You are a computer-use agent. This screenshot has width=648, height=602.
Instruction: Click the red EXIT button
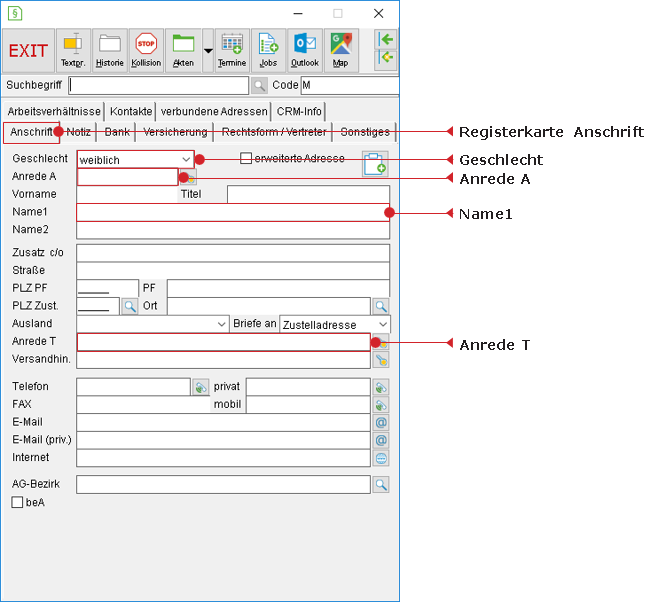tap(29, 51)
